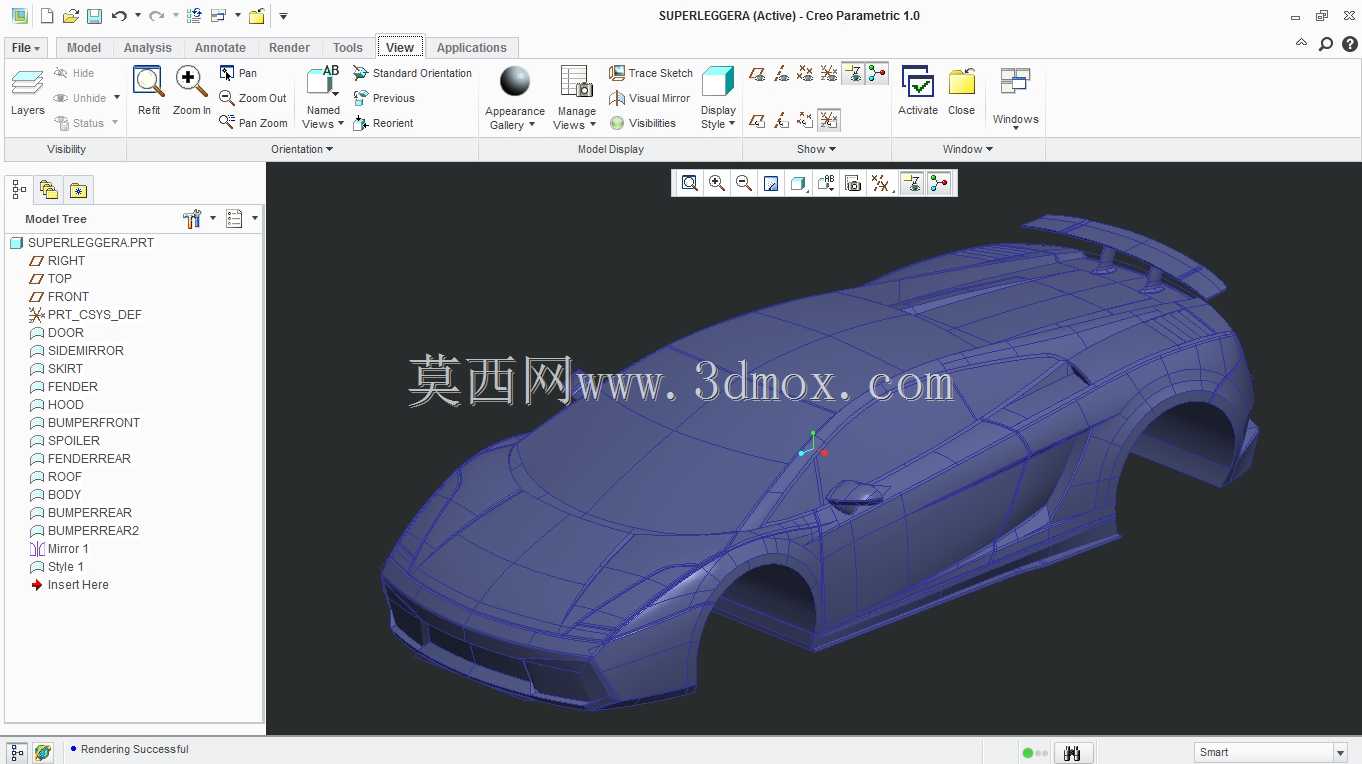Switch to the Render ribbon tab
The width and height of the screenshot is (1362, 764).
coord(289,47)
